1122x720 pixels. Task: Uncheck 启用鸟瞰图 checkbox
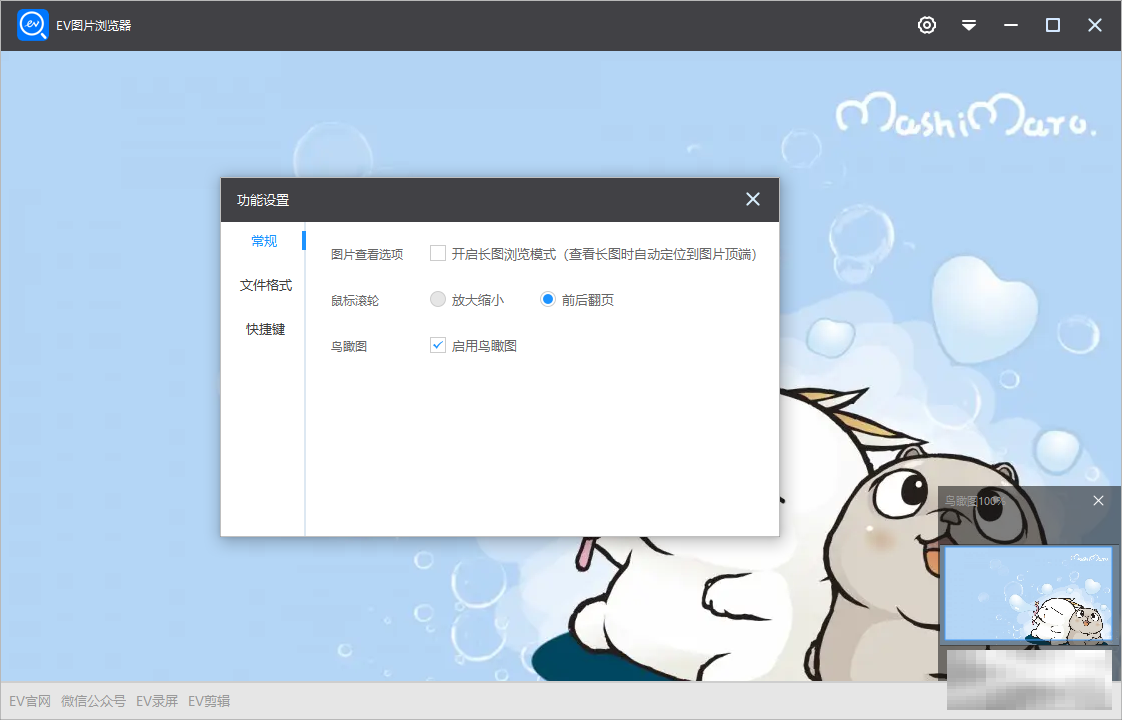[438, 345]
